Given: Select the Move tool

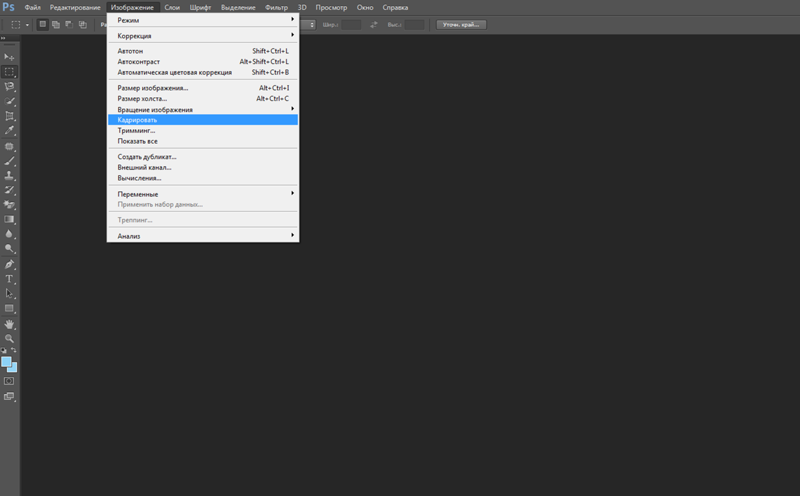Looking at the screenshot, I should click(x=9, y=57).
